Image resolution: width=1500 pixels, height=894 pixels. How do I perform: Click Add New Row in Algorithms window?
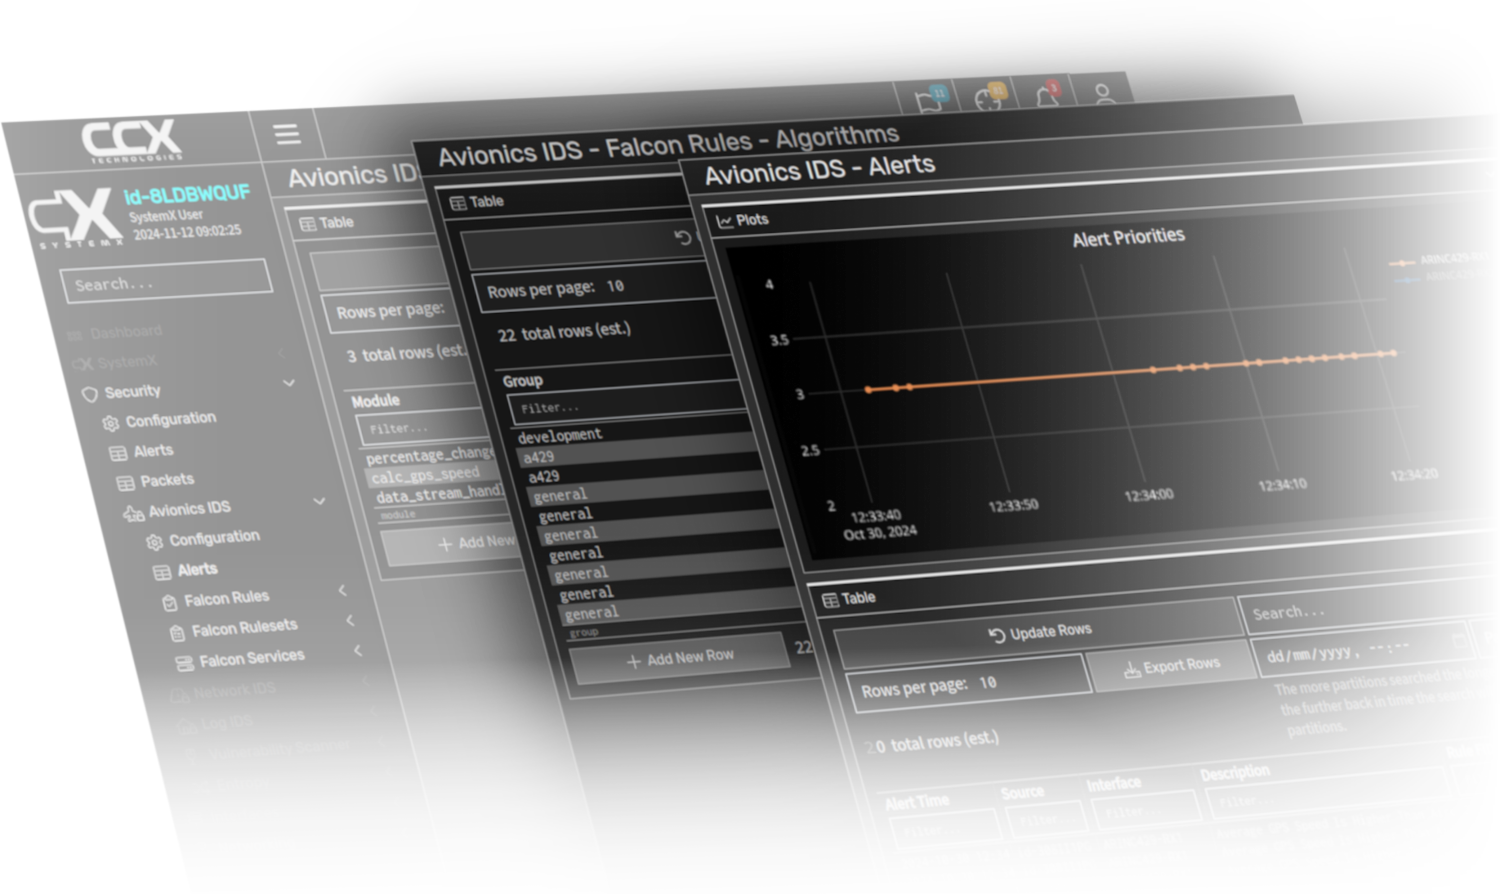pos(680,658)
